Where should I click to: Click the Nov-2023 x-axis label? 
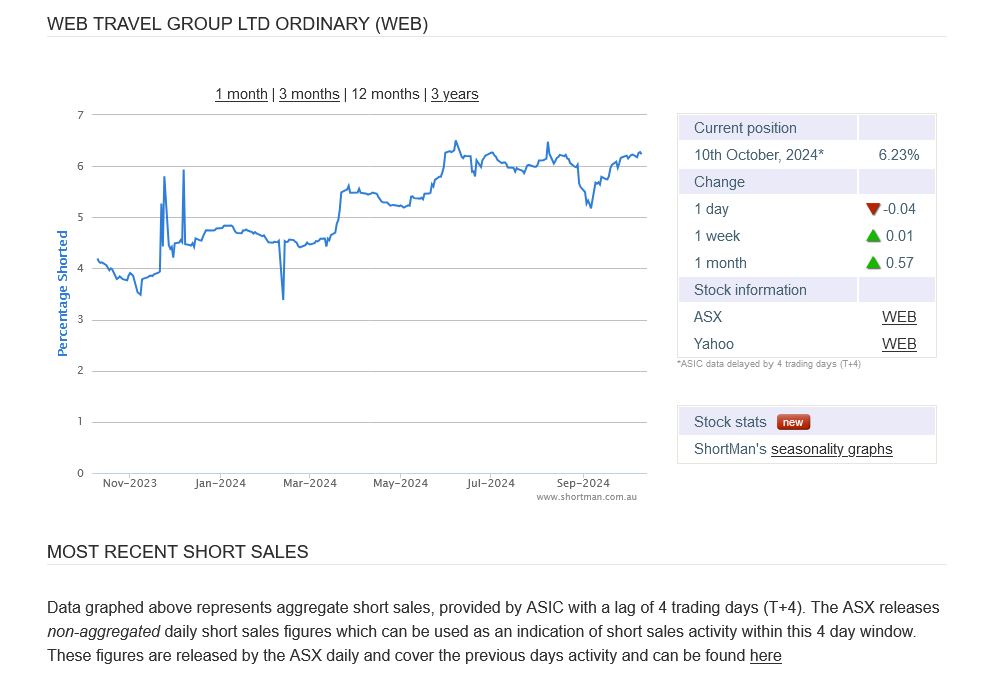pos(129,483)
